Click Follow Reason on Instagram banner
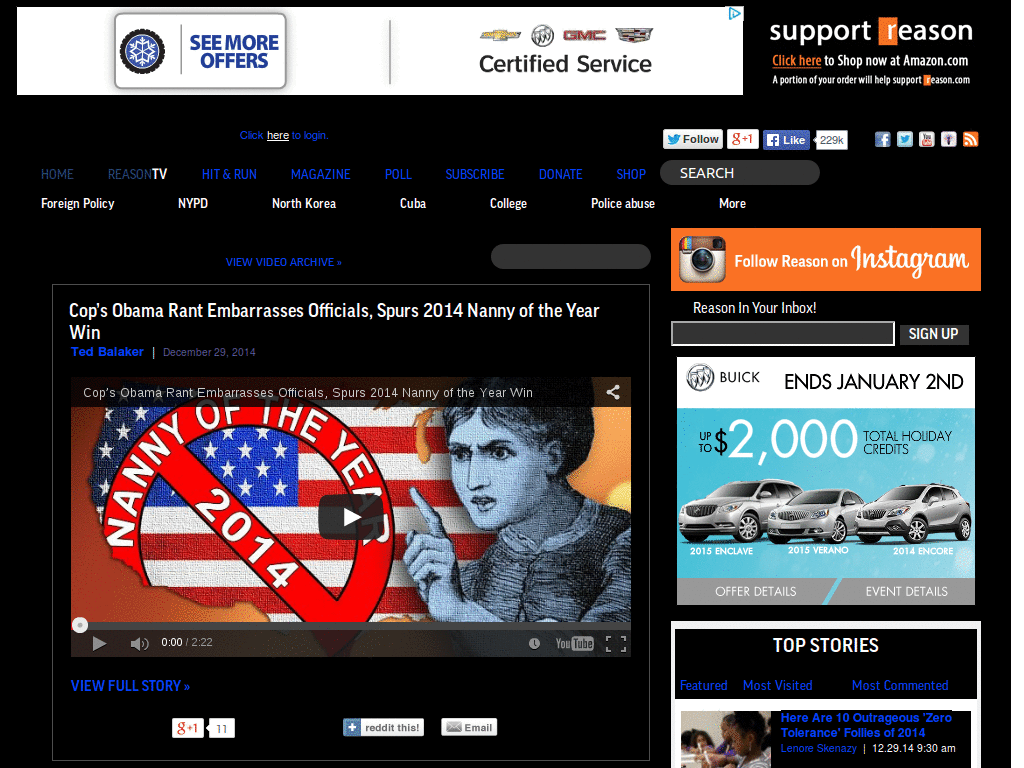 [x=825, y=259]
